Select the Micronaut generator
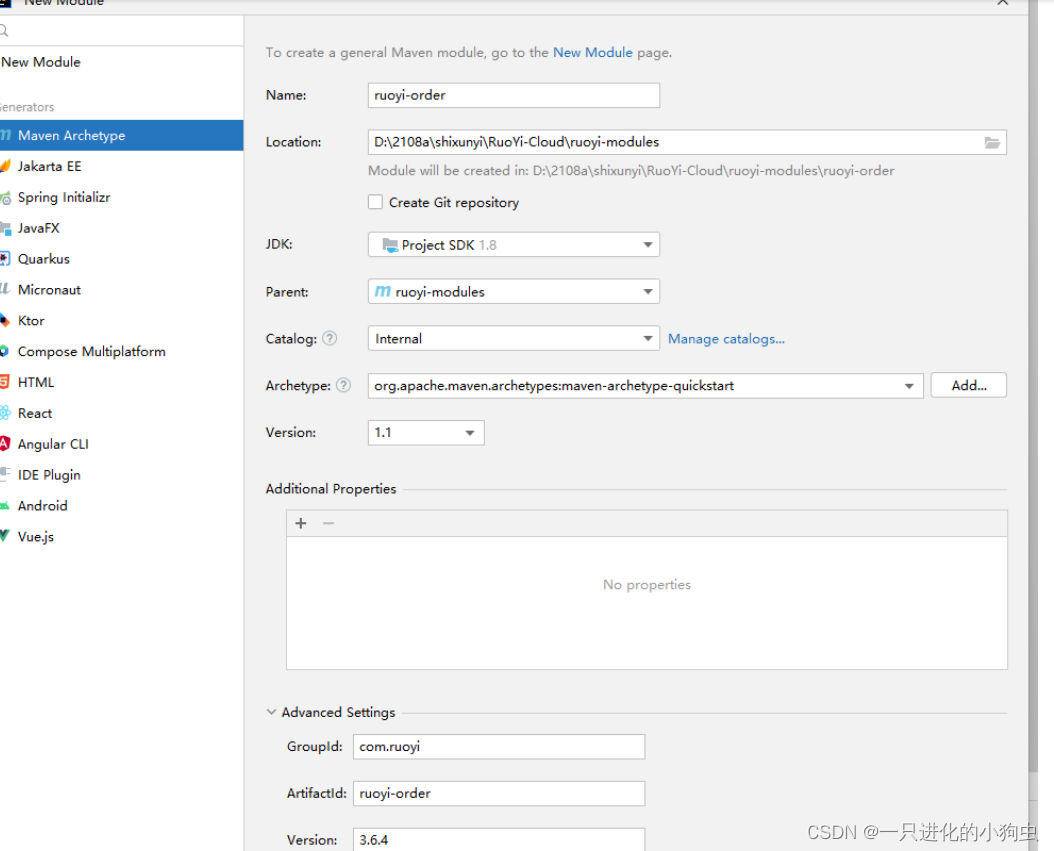 (x=122, y=290)
